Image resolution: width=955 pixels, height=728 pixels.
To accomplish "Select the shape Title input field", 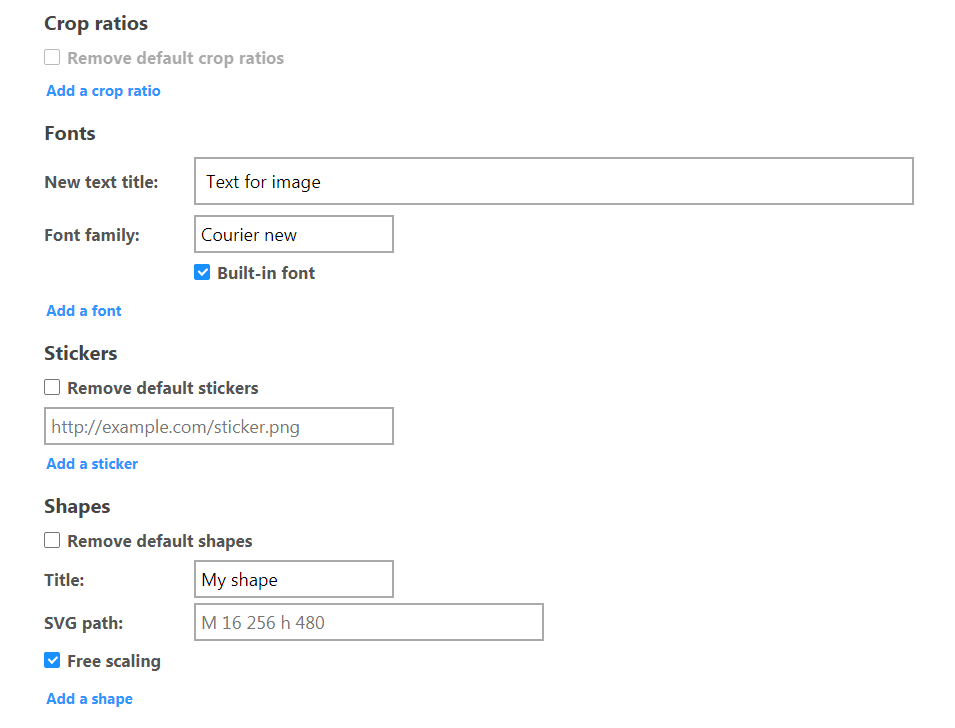I will tap(294, 579).
